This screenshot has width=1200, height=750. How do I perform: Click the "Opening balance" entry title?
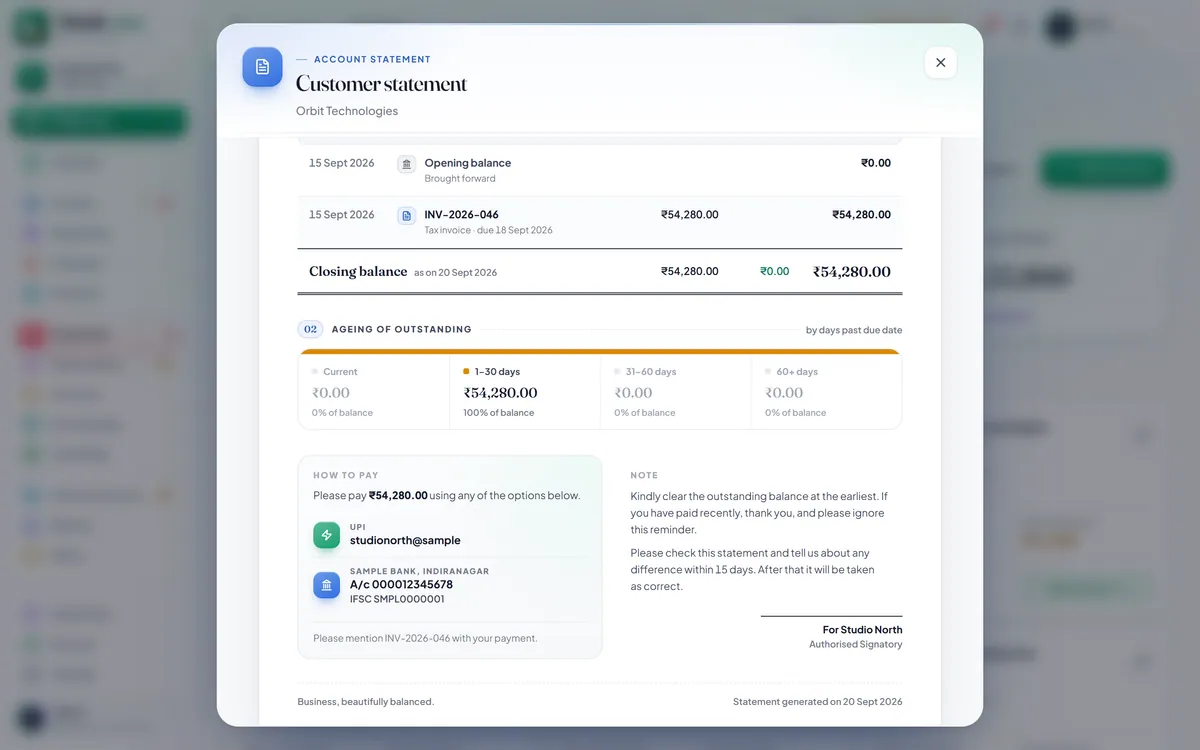[468, 163]
